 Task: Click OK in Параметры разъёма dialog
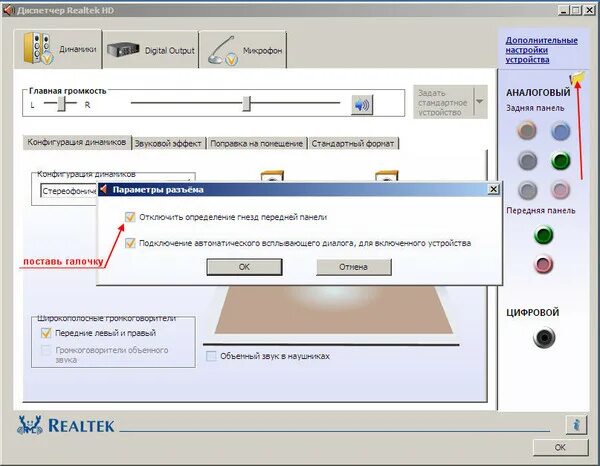tap(244, 267)
